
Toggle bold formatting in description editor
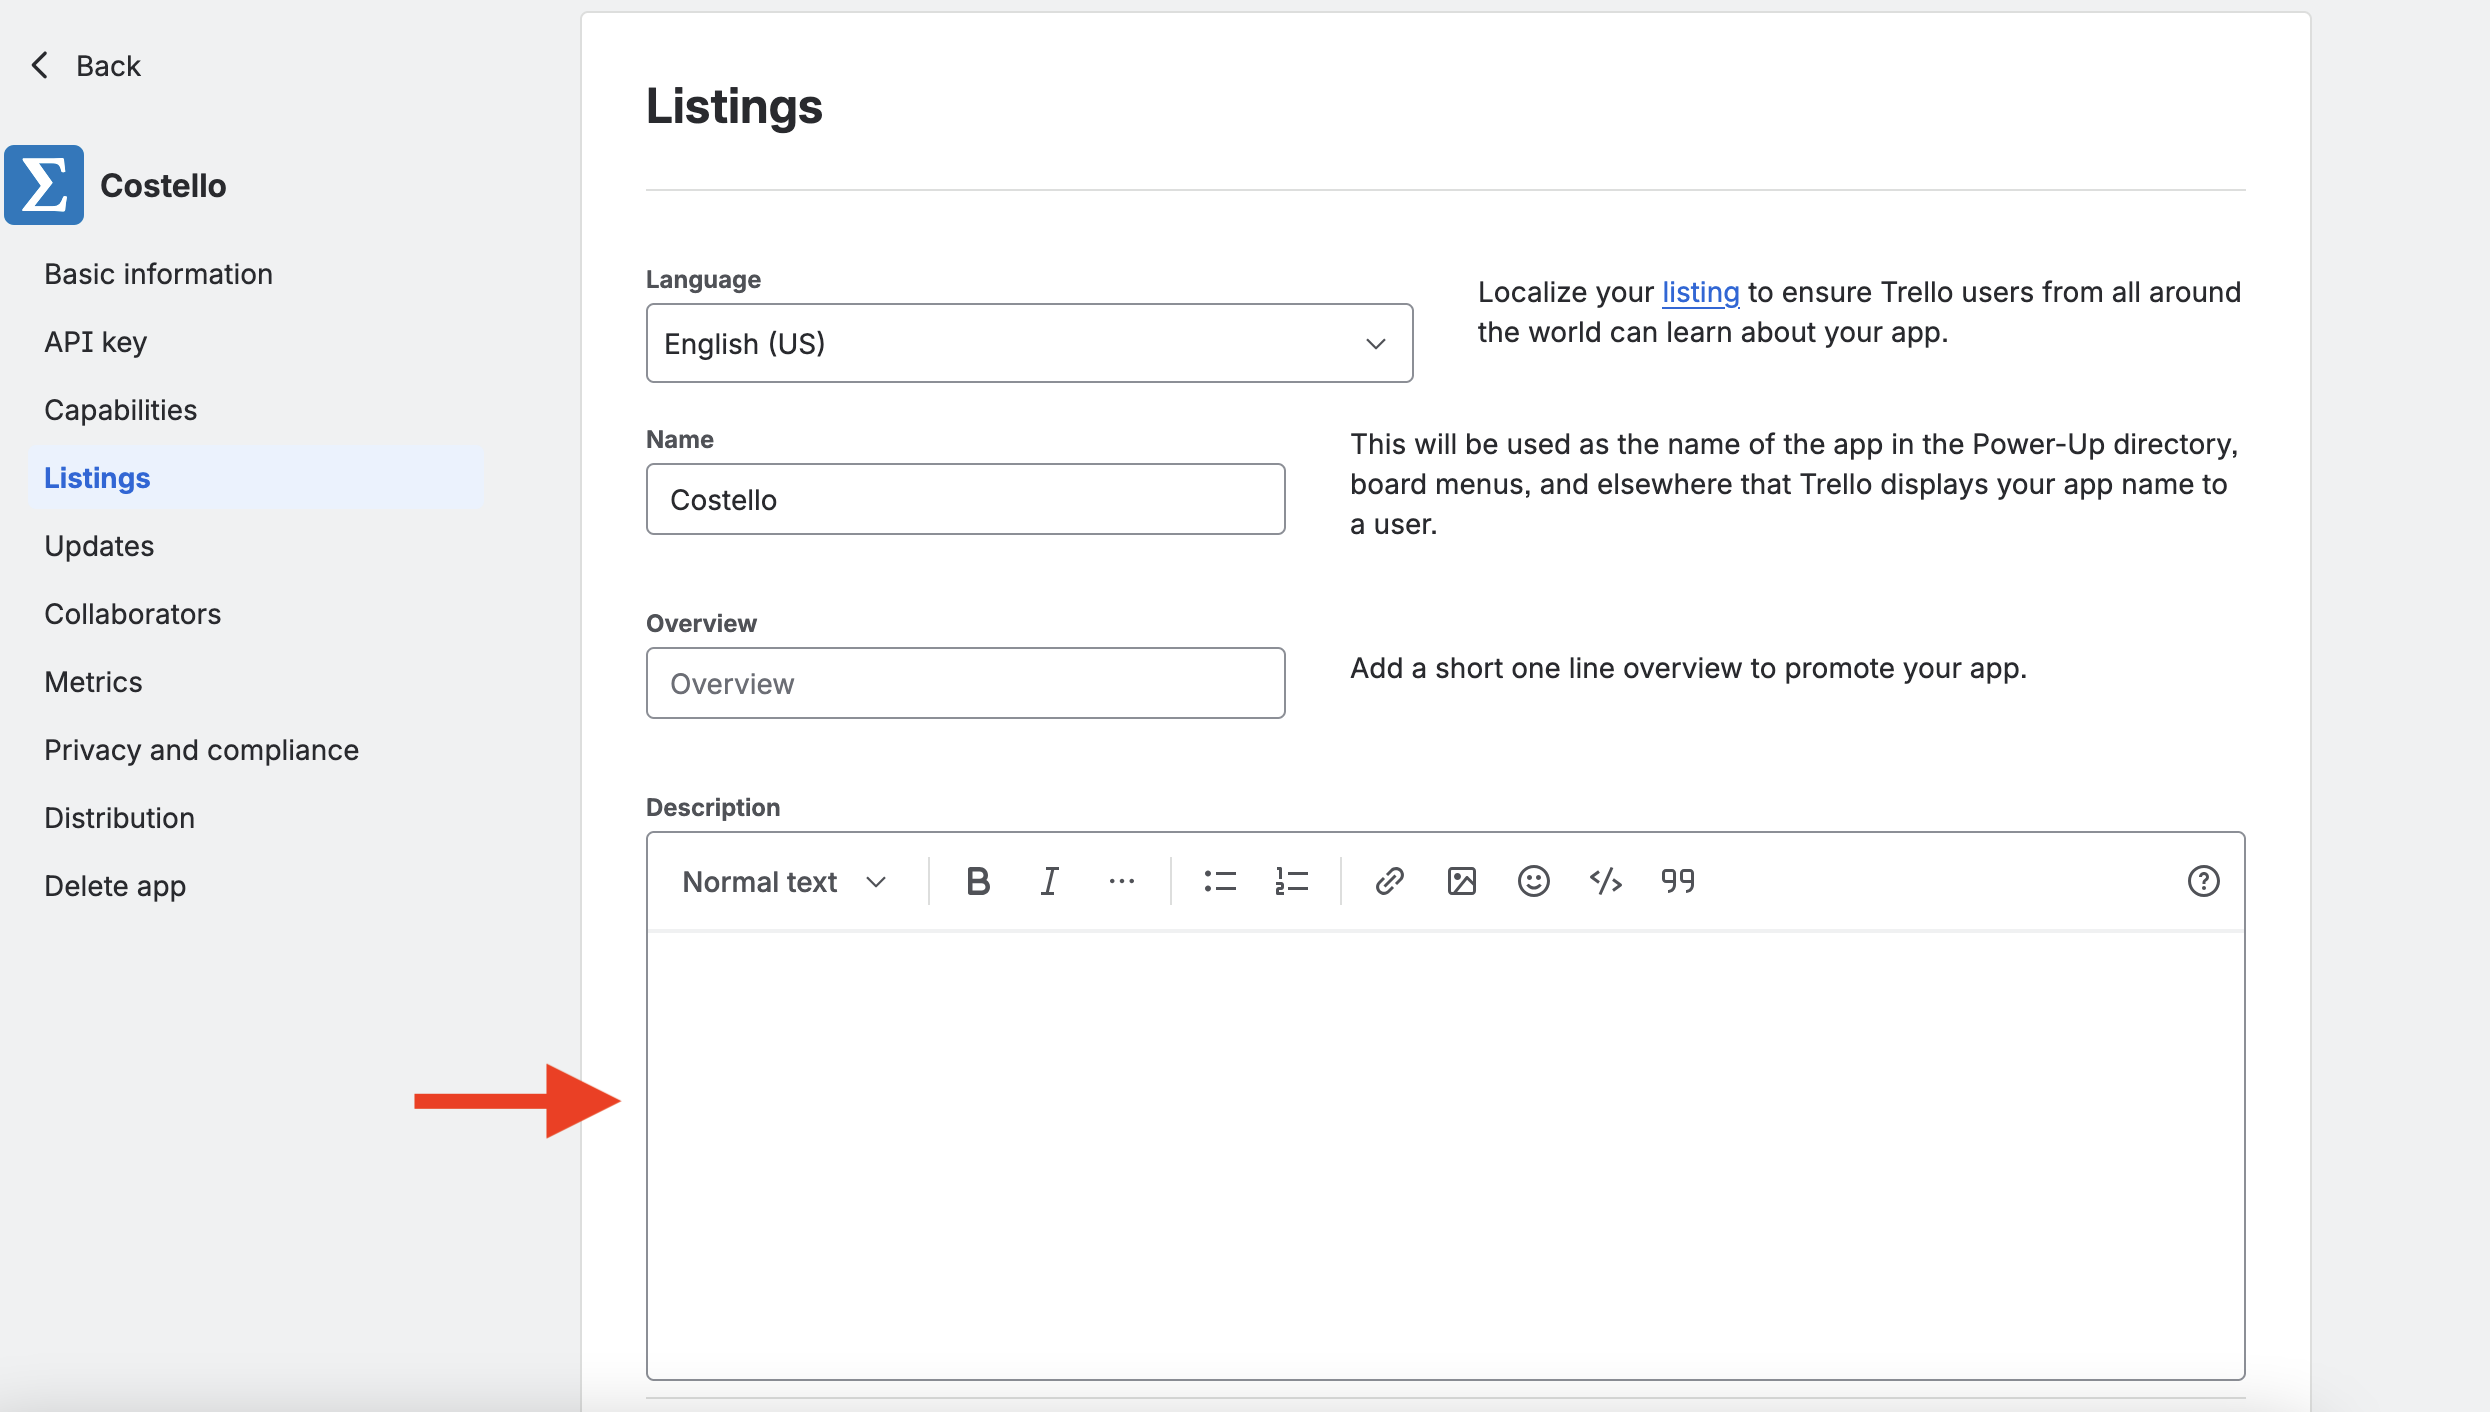click(978, 881)
